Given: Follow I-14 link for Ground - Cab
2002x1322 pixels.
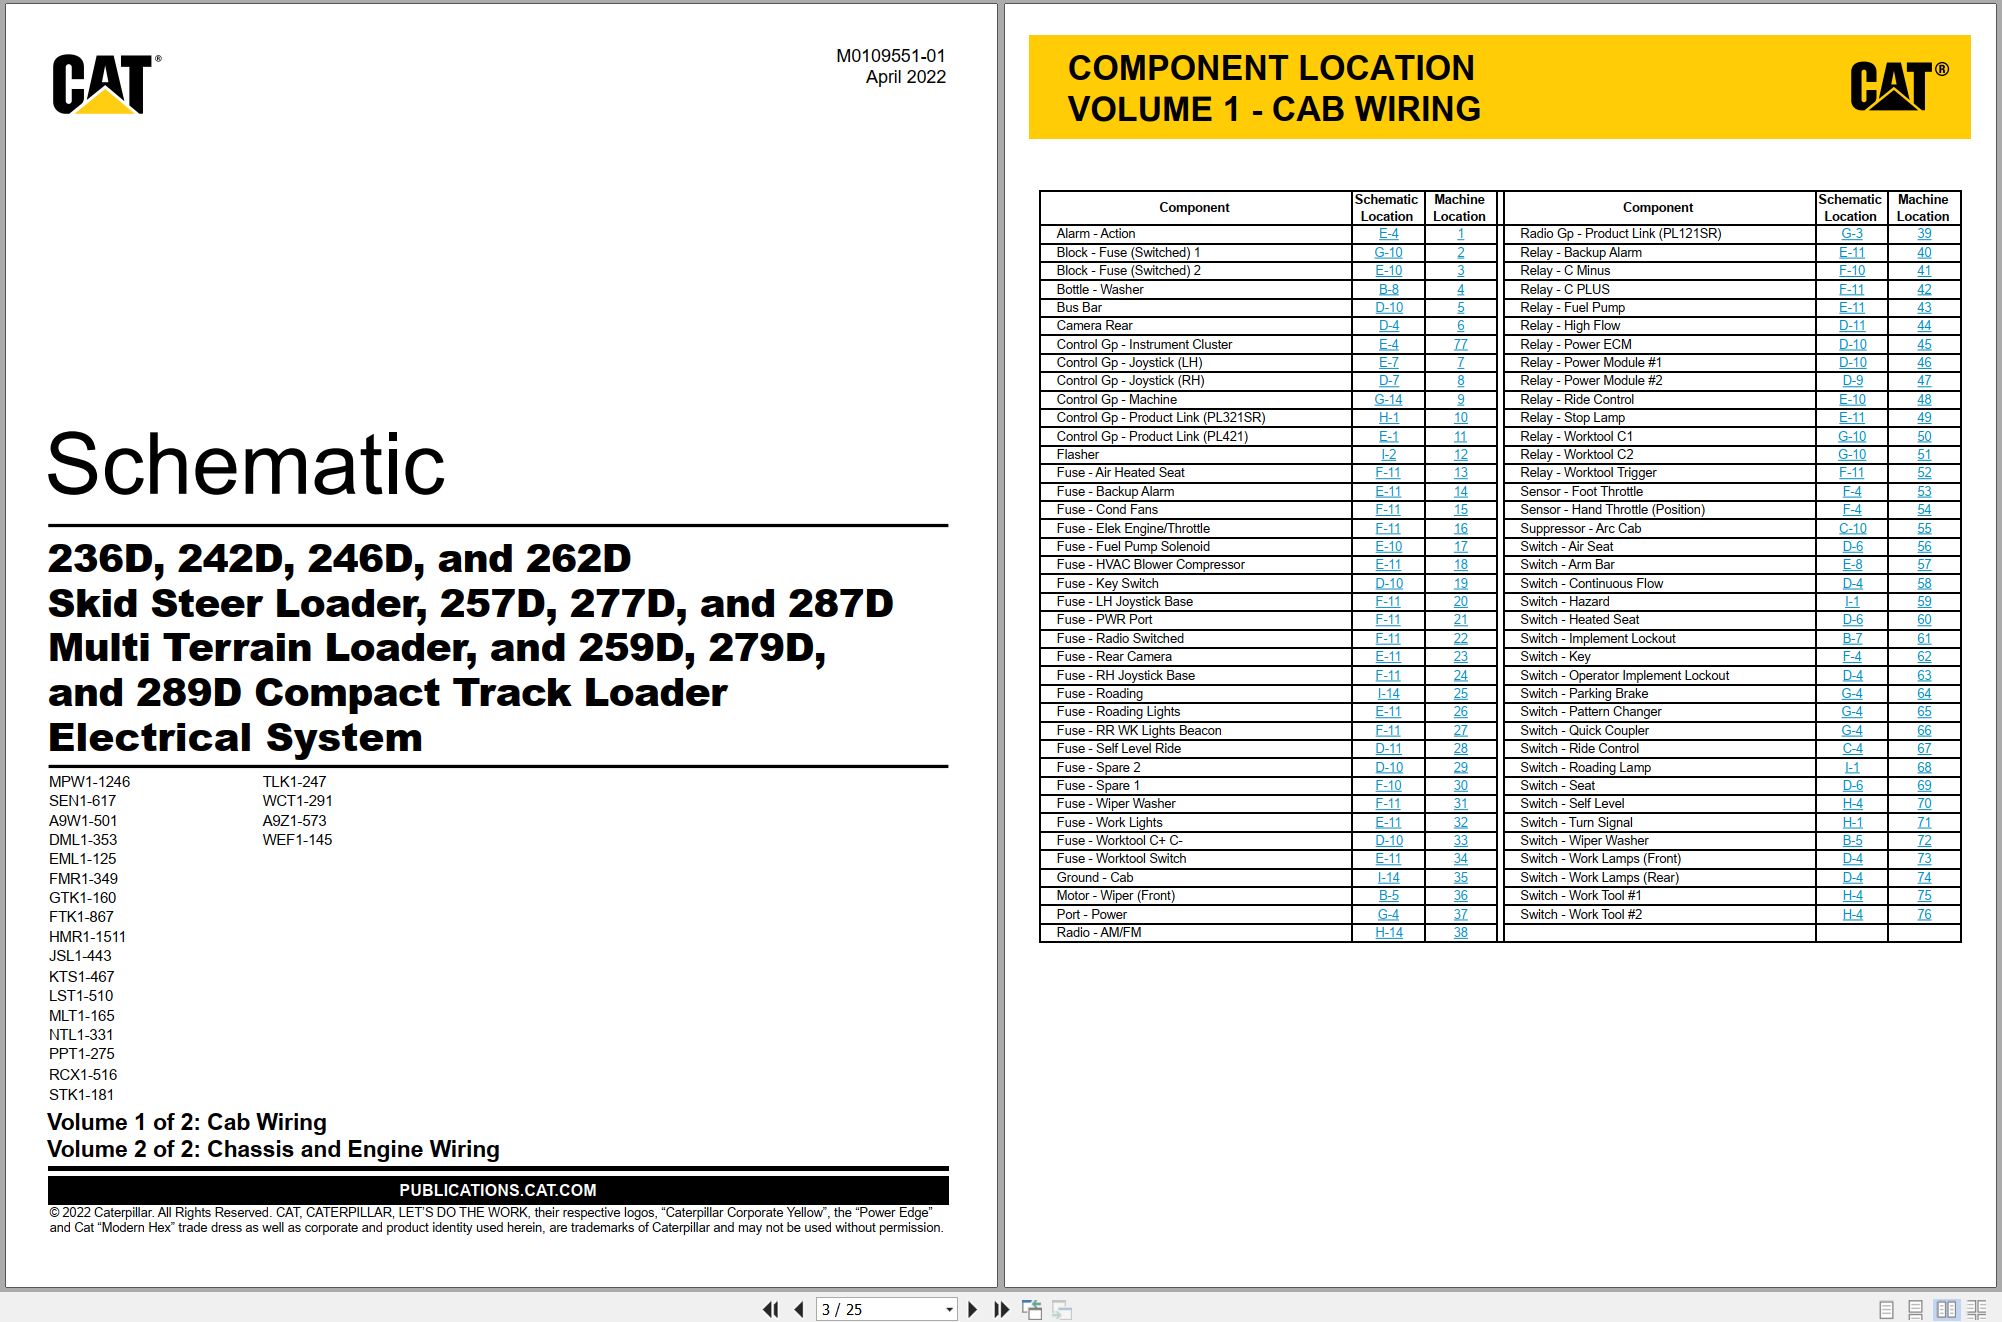Looking at the screenshot, I should coord(1388,877).
